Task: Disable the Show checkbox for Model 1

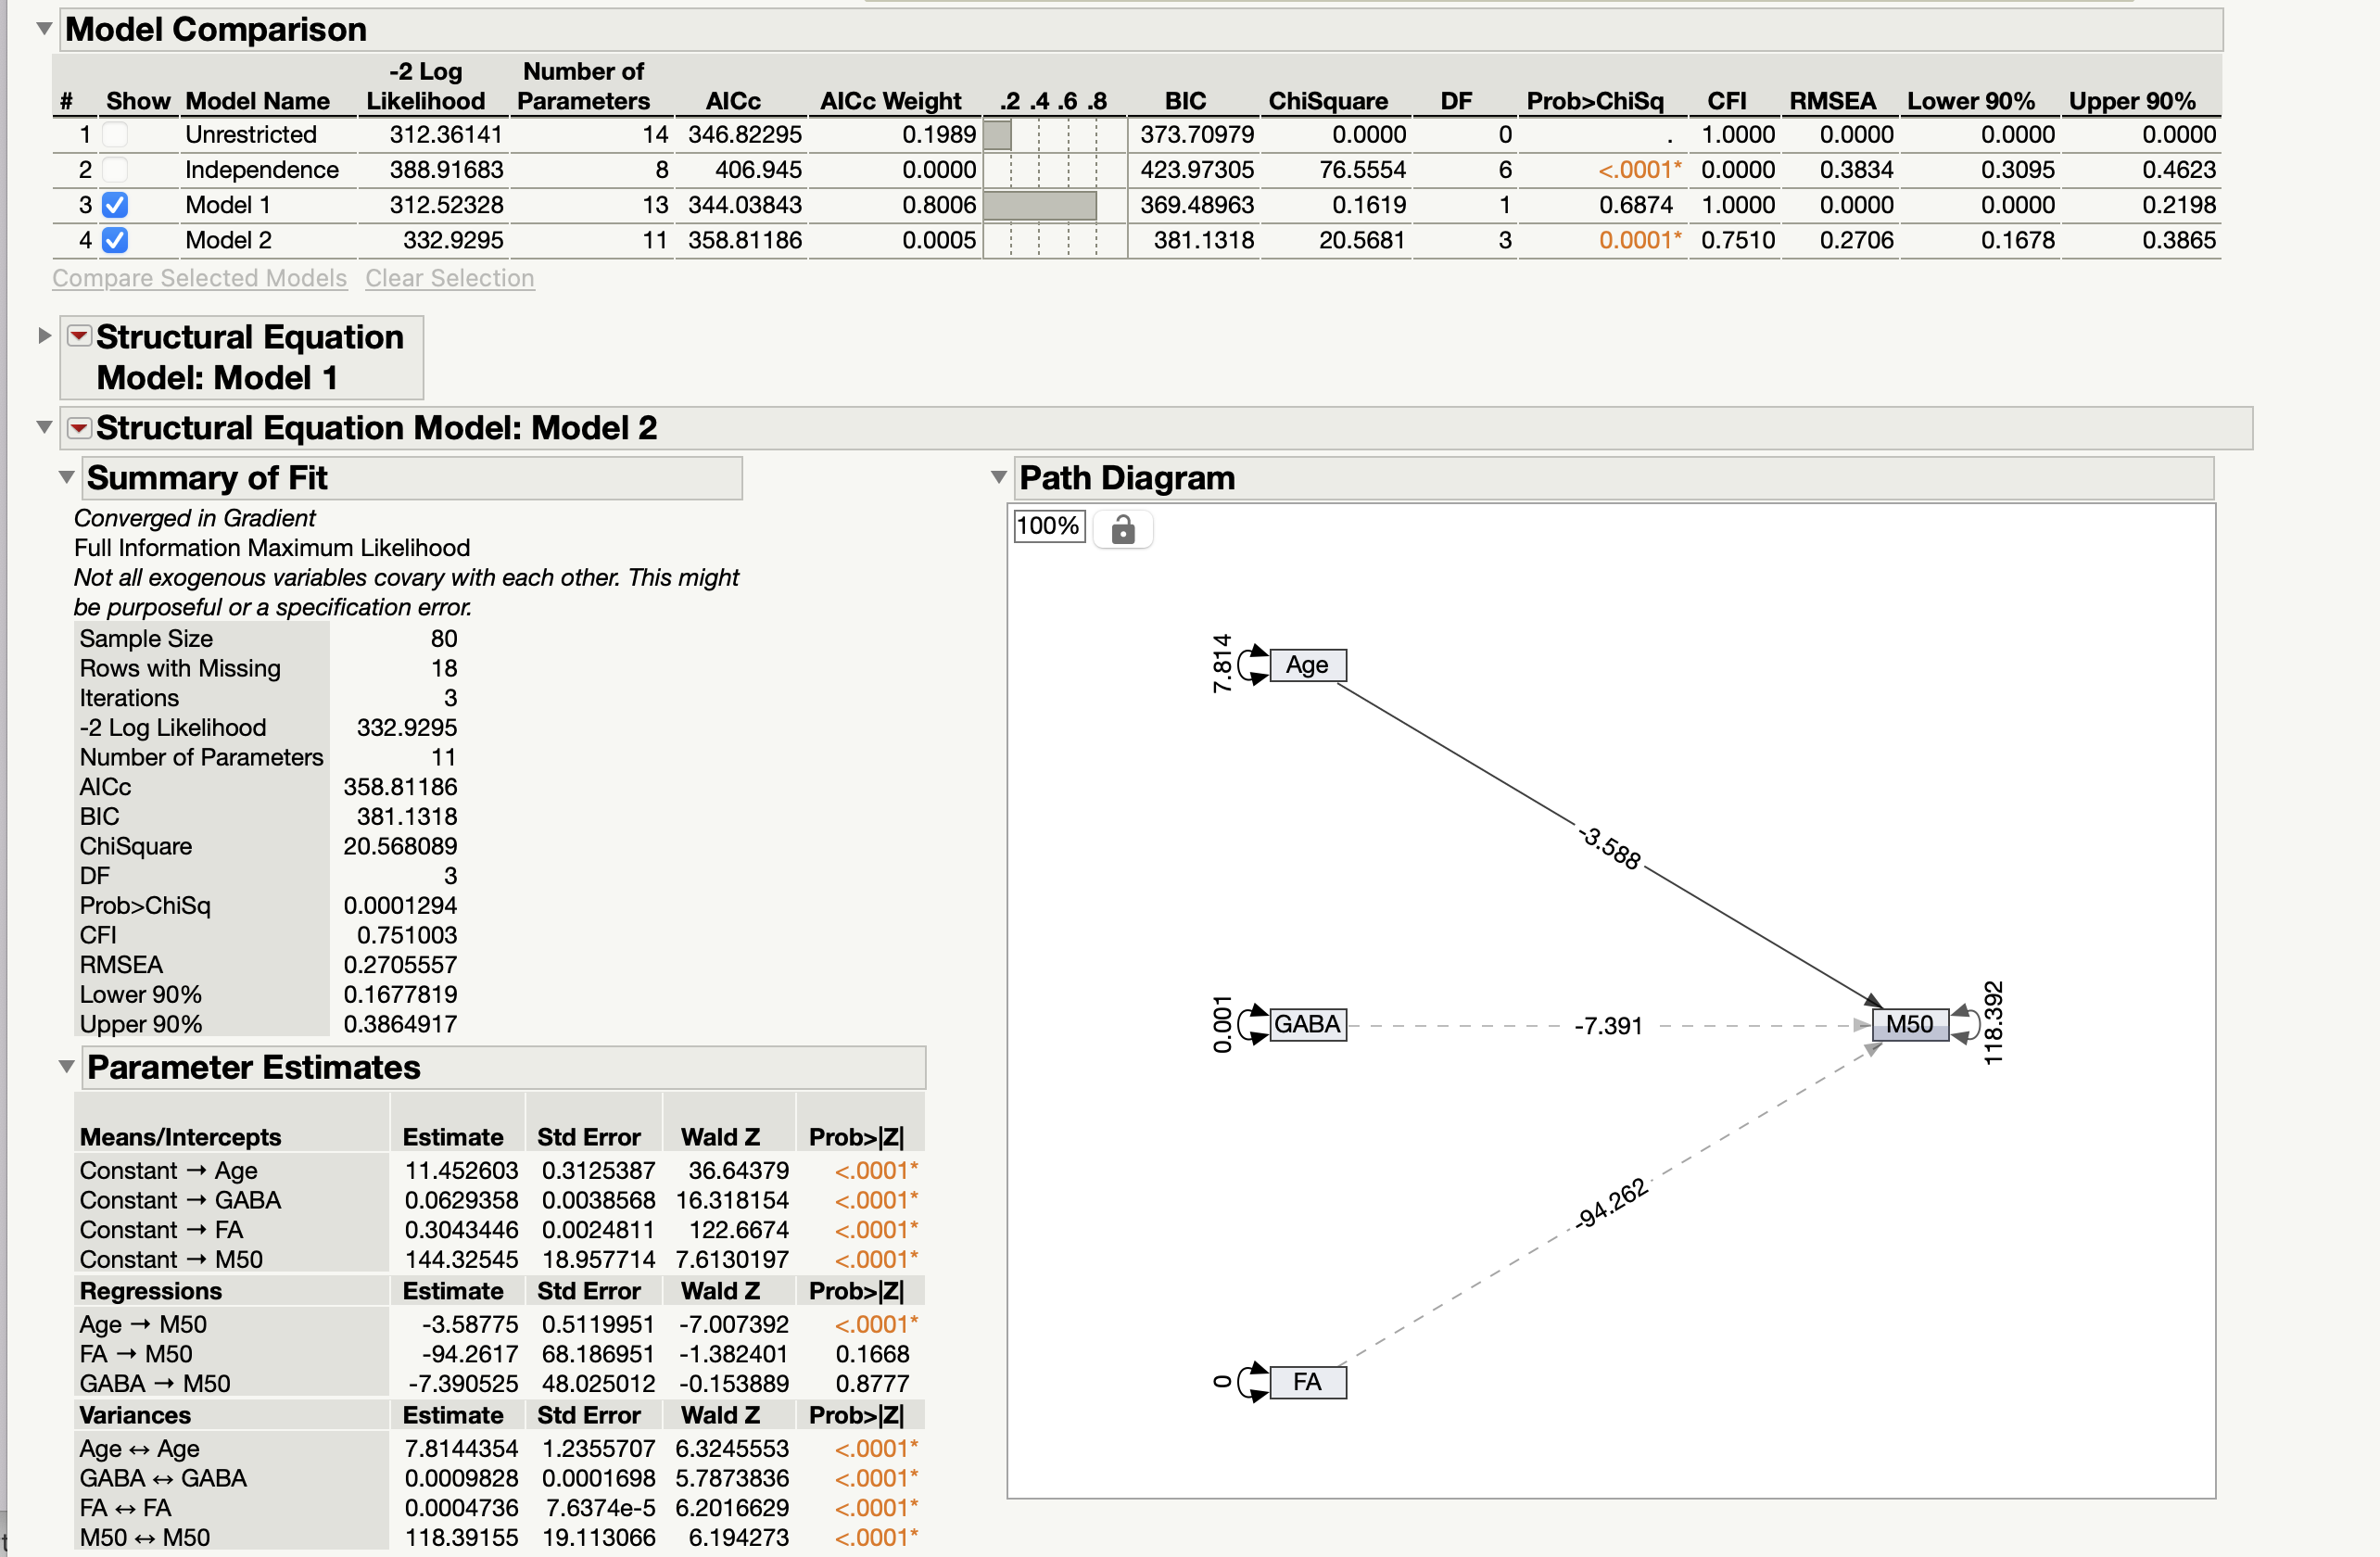Action: [x=116, y=205]
